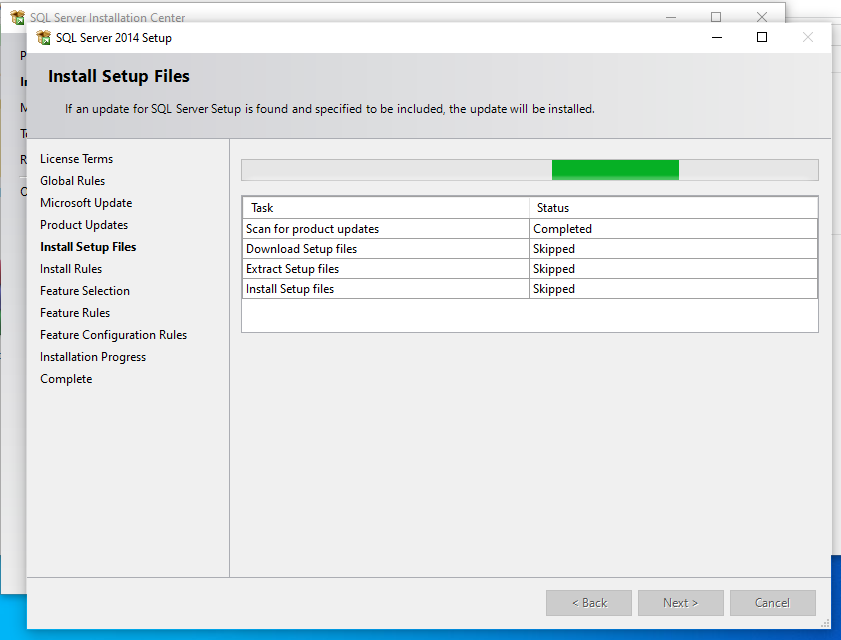Maximize the SQL Server 2014 Setup window
Image resolution: width=841 pixels, height=640 pixels.
pos(762,38)
